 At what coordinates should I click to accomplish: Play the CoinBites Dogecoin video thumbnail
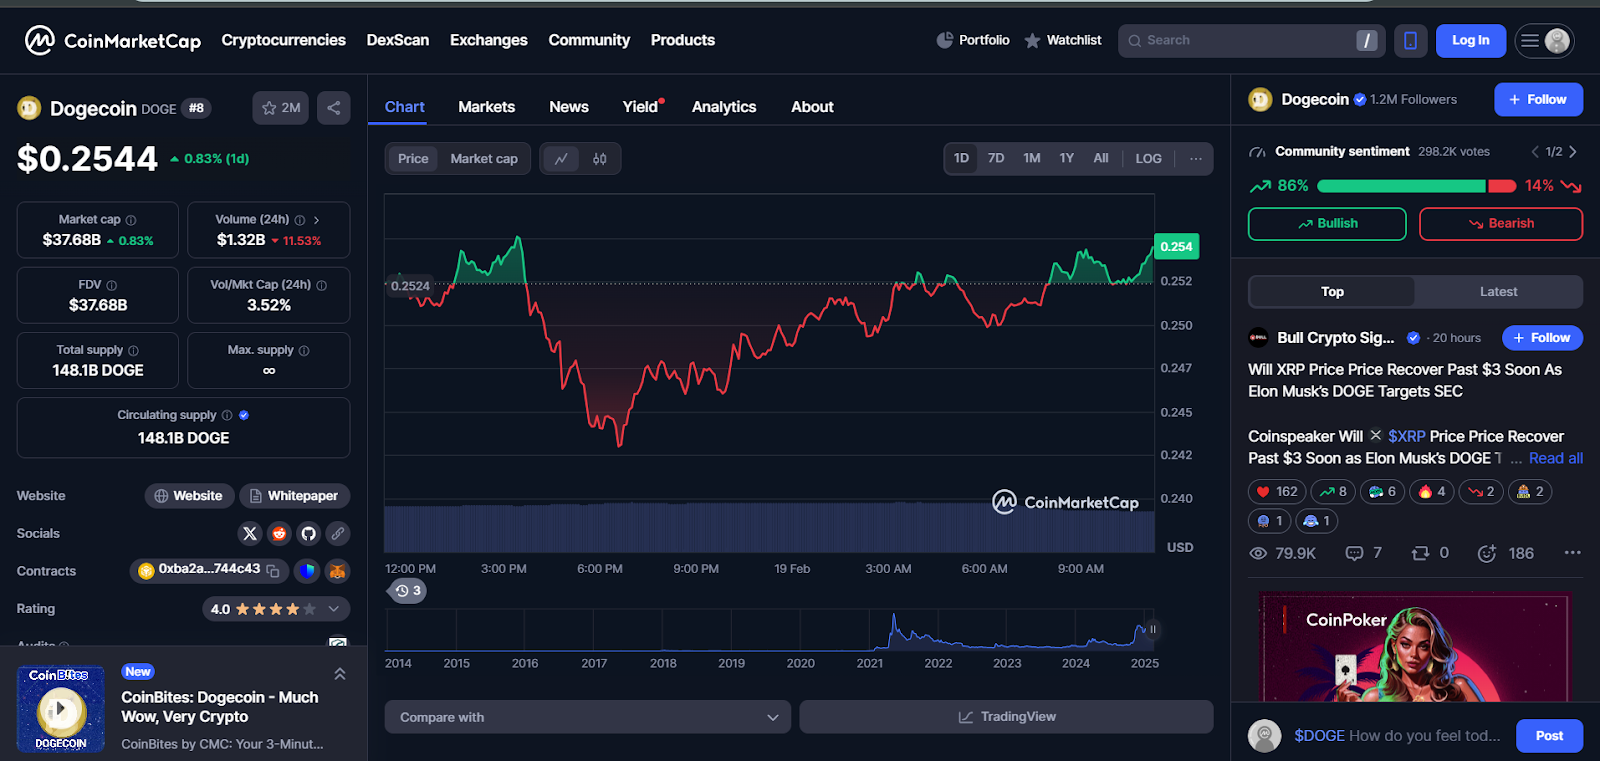coord(61,709)
